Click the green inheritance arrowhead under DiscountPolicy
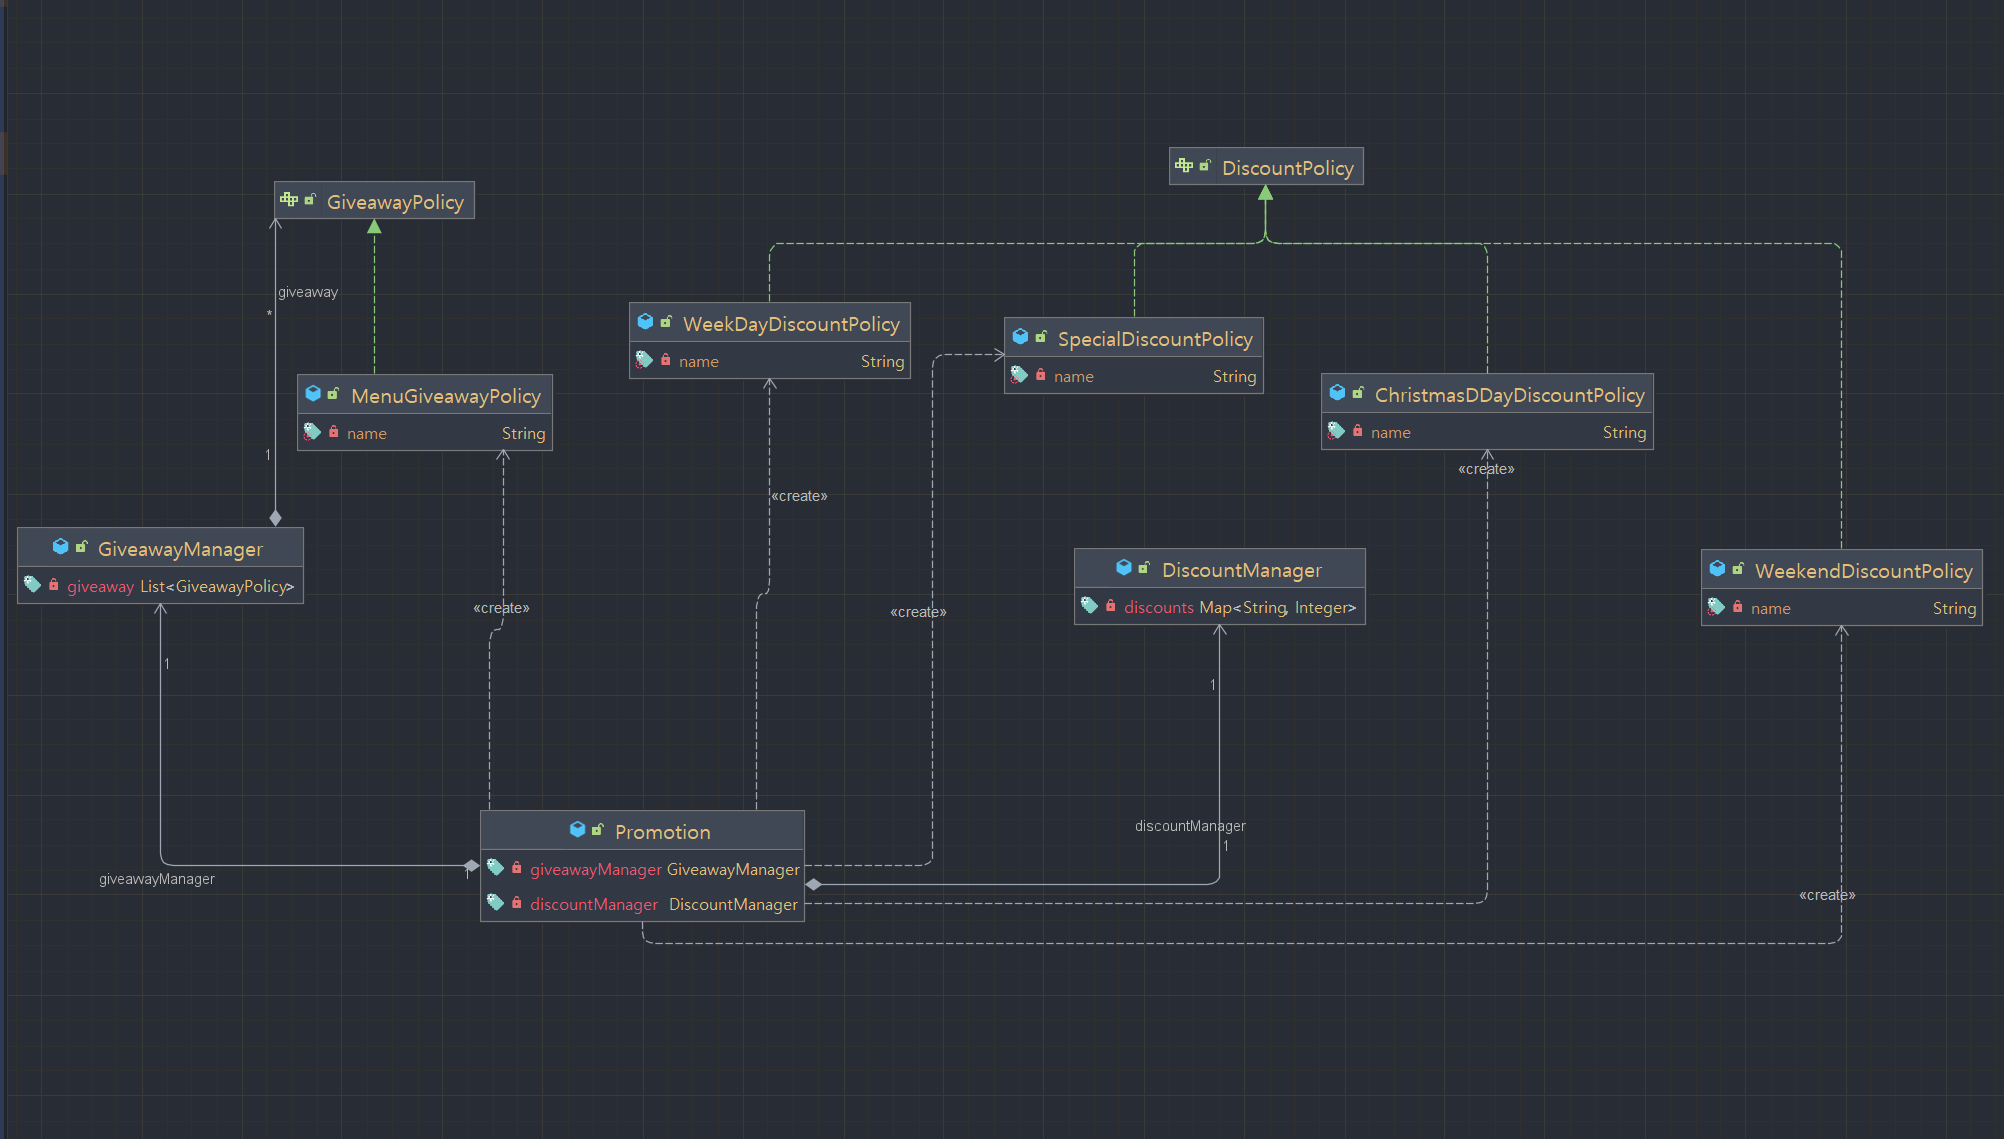Viewport: 2004px width, 1139px height. [1266, 193]
